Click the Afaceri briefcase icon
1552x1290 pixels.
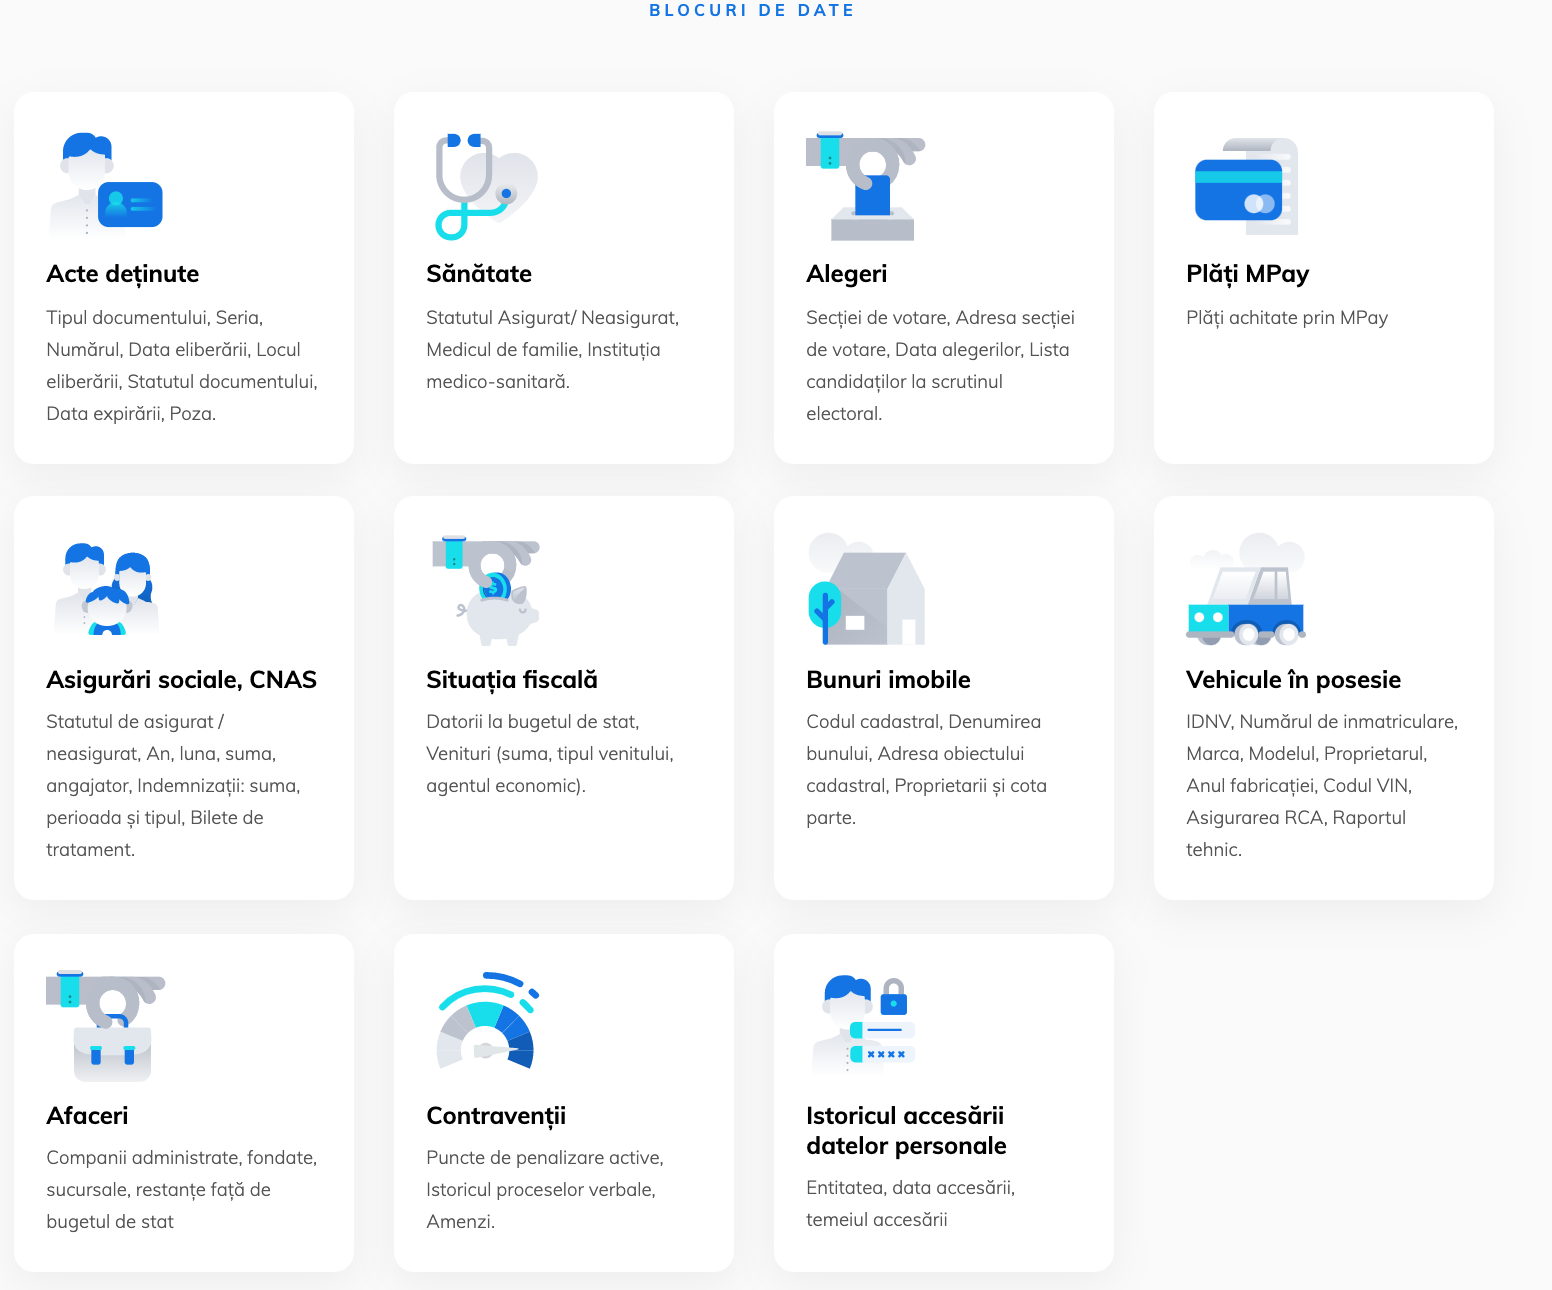tap(106, 1026)
